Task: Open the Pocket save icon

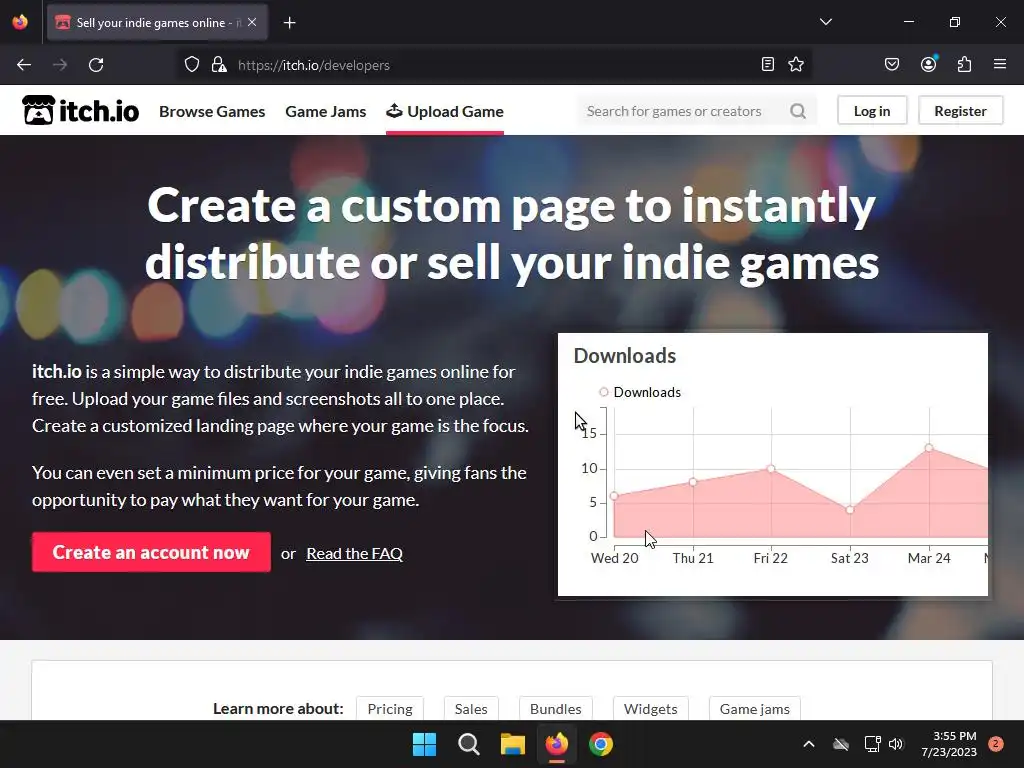Action: pos(891,64)
